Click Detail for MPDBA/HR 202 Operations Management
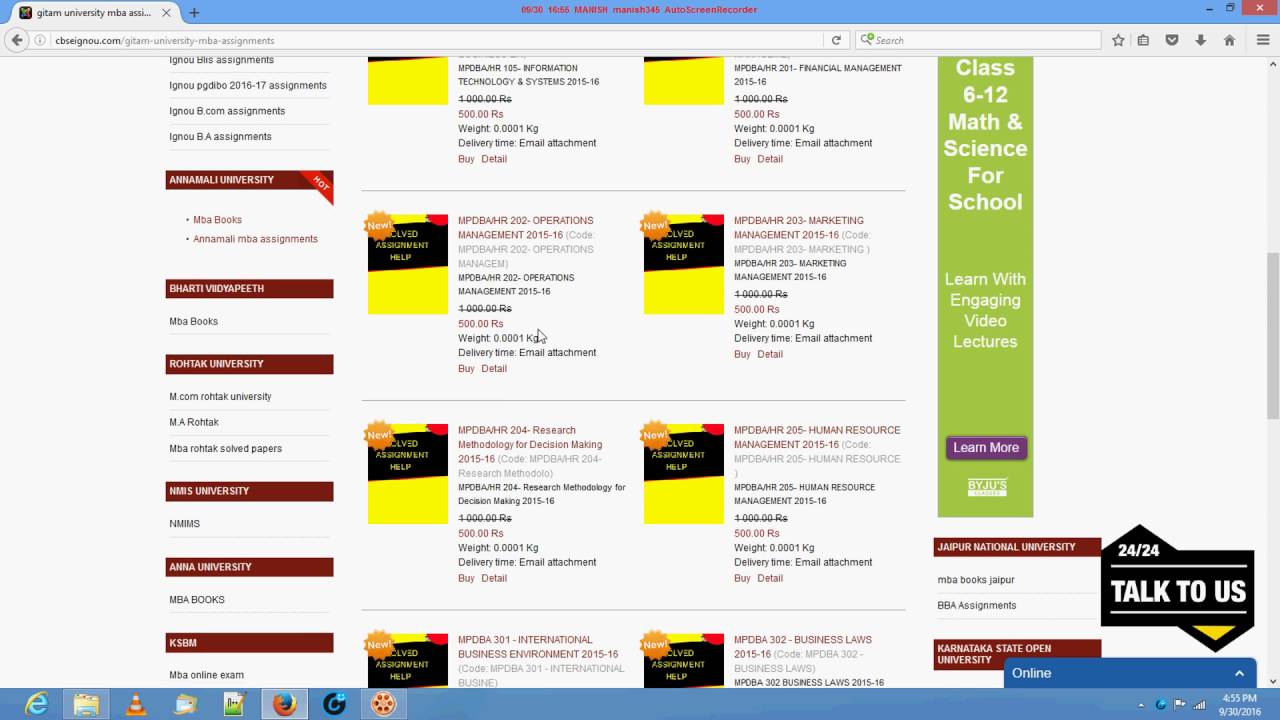This screenshot has width=1280, height=720. click(x=494, y=369)
